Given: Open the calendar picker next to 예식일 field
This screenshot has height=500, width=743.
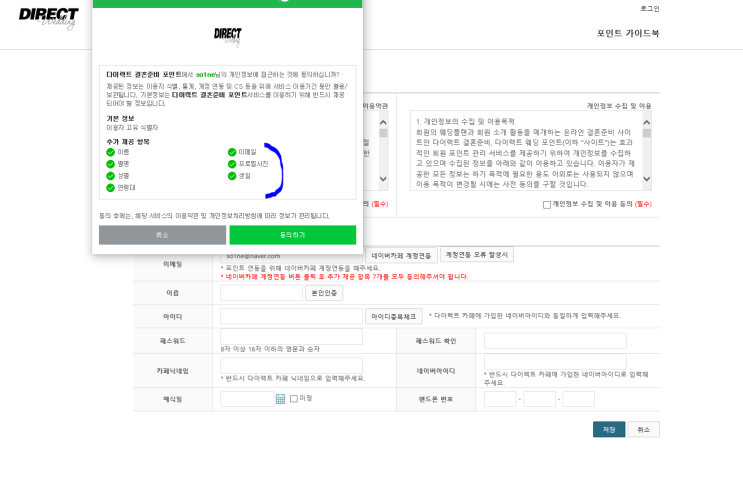Looking at the screenshot, I should coord(281,399).
